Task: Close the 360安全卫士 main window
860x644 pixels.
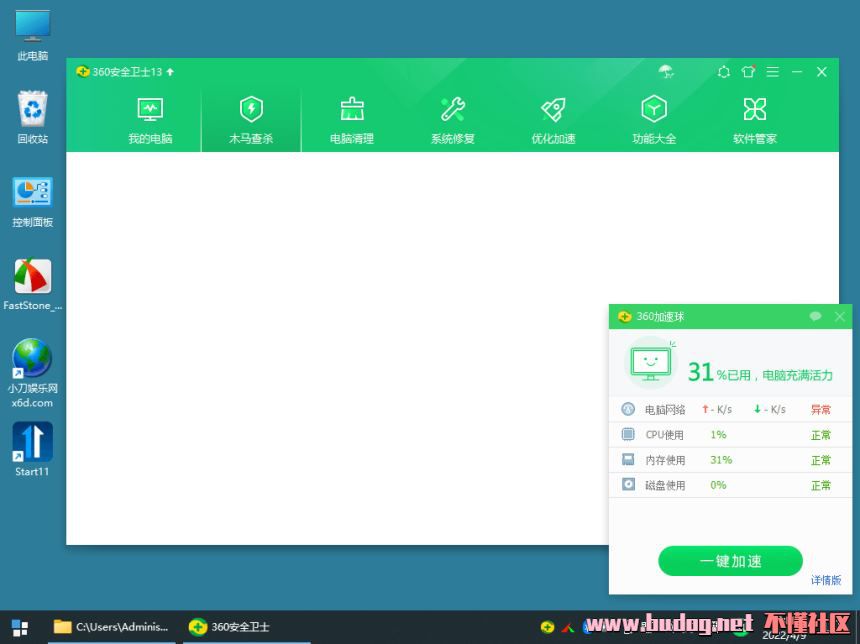Action: [822, 72]
